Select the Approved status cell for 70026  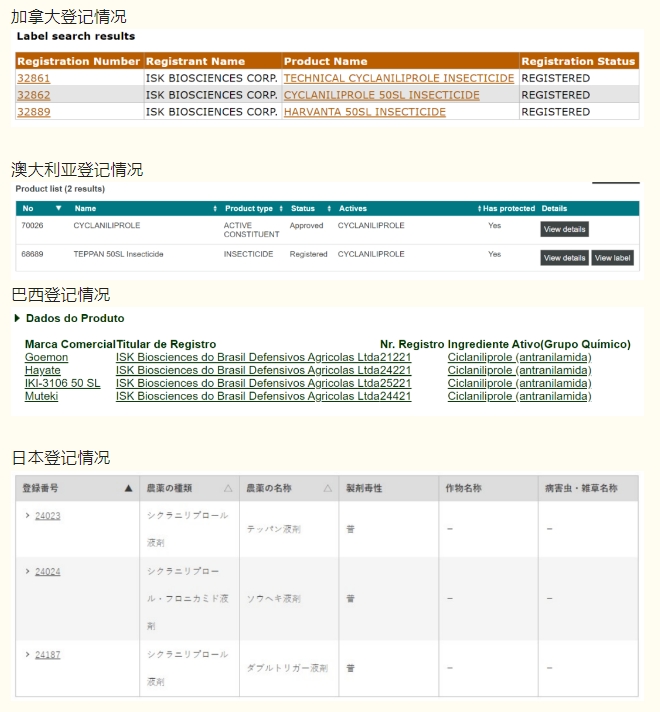(307, 226)
